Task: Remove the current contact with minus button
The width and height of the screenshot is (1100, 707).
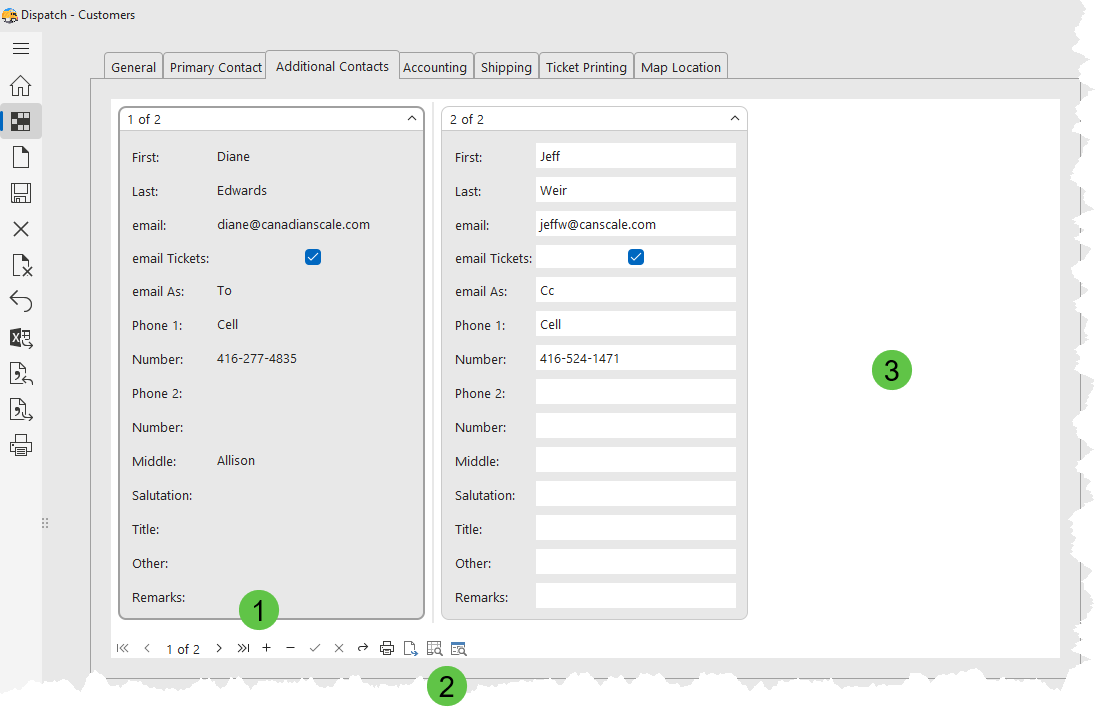Action: click(291, 648)
